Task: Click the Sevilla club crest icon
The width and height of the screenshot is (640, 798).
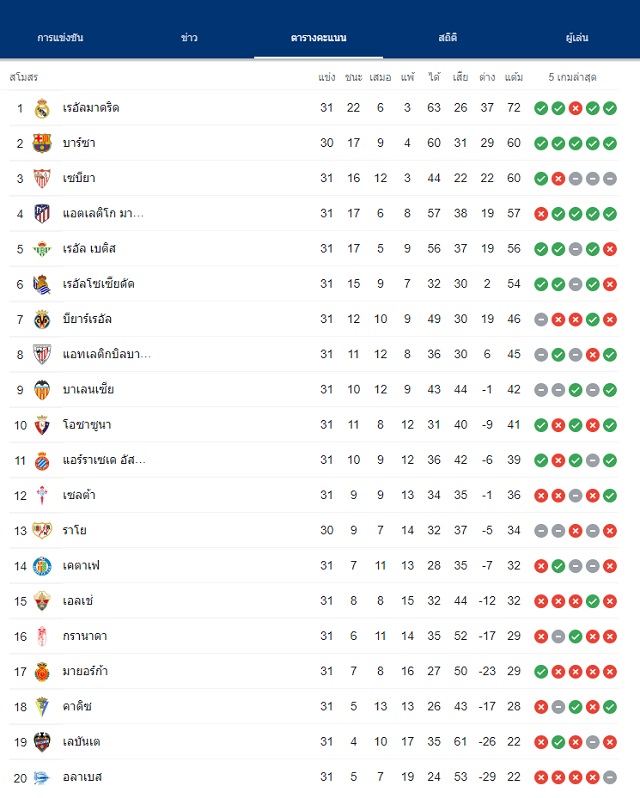Action: point(42,179)
